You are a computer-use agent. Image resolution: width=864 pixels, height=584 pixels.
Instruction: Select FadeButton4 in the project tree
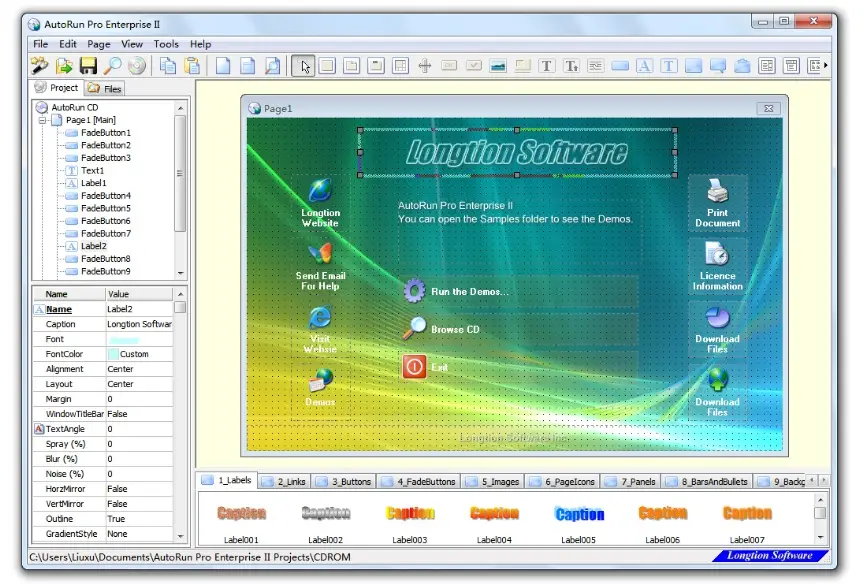tap(105, 196)
